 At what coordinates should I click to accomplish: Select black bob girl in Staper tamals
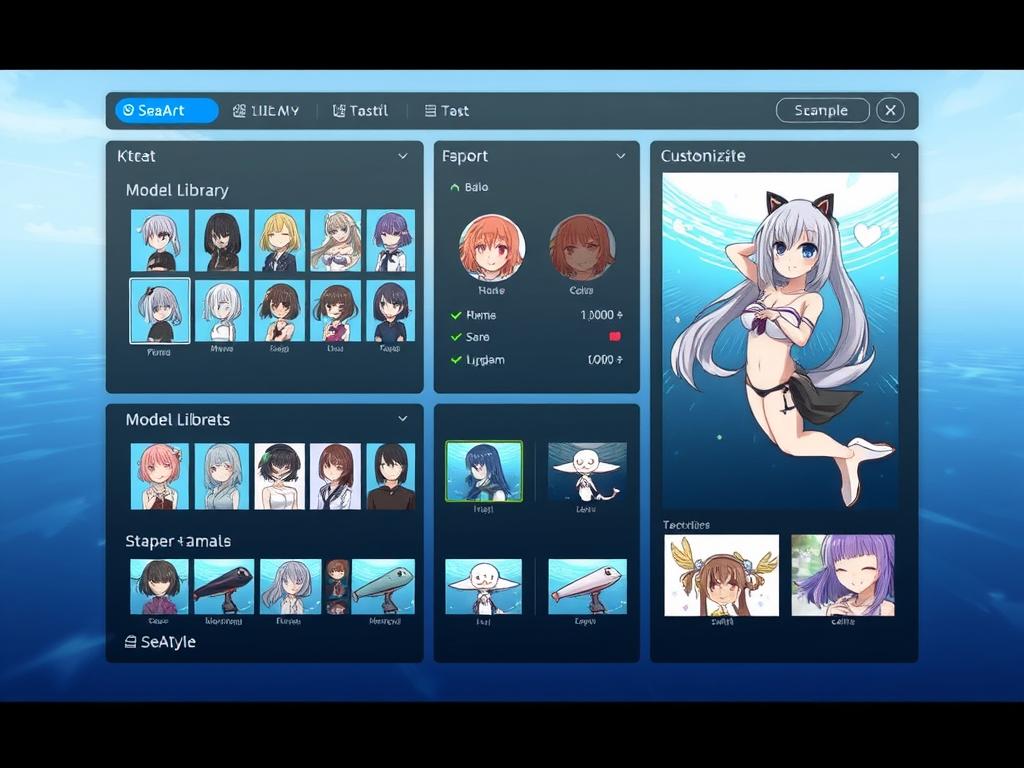point(159,586)
